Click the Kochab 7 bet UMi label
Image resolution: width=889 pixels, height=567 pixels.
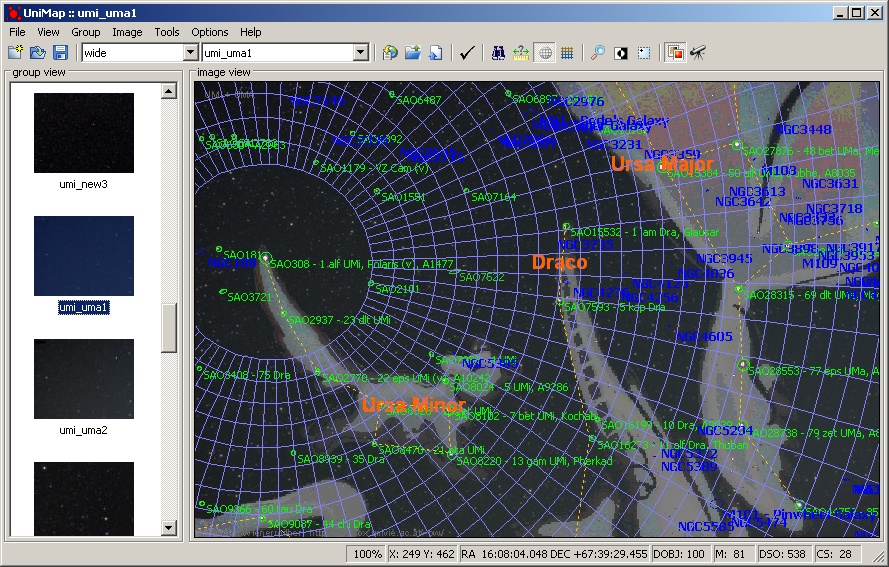(526, 416)
